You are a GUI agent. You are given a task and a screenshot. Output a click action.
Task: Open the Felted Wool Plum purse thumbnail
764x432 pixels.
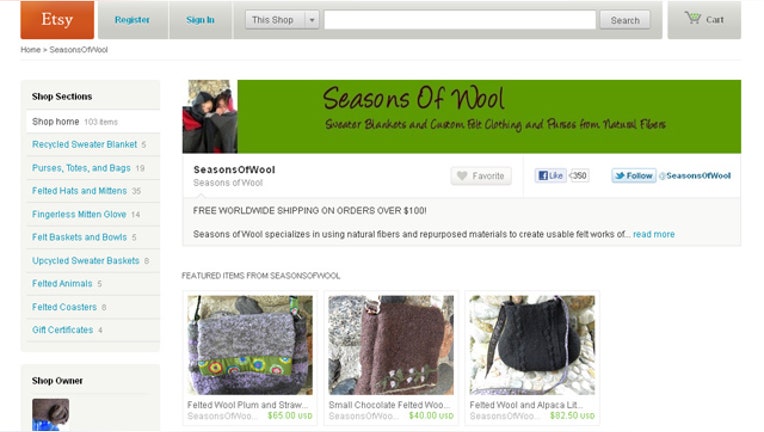click(x=250, y=345)
